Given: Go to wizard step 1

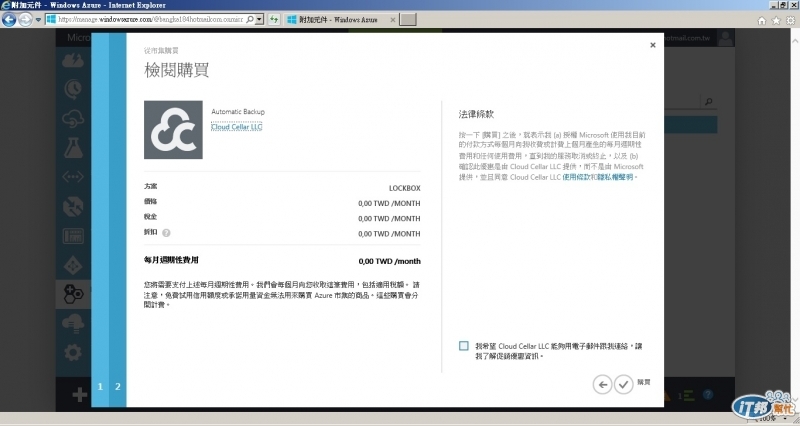Looking at the screenshot, I should coord(100,386).
